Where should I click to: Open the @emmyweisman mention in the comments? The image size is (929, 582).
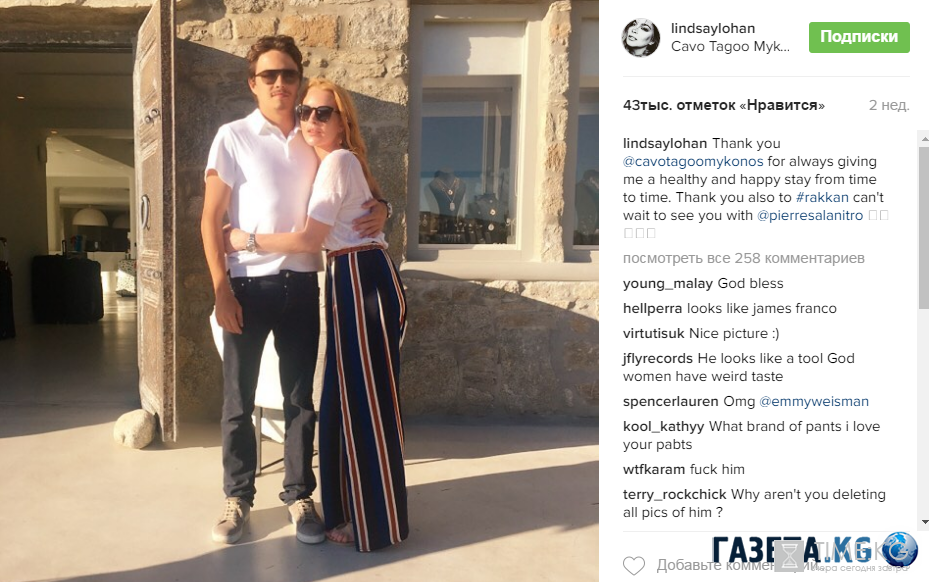[x=814, y=402]
